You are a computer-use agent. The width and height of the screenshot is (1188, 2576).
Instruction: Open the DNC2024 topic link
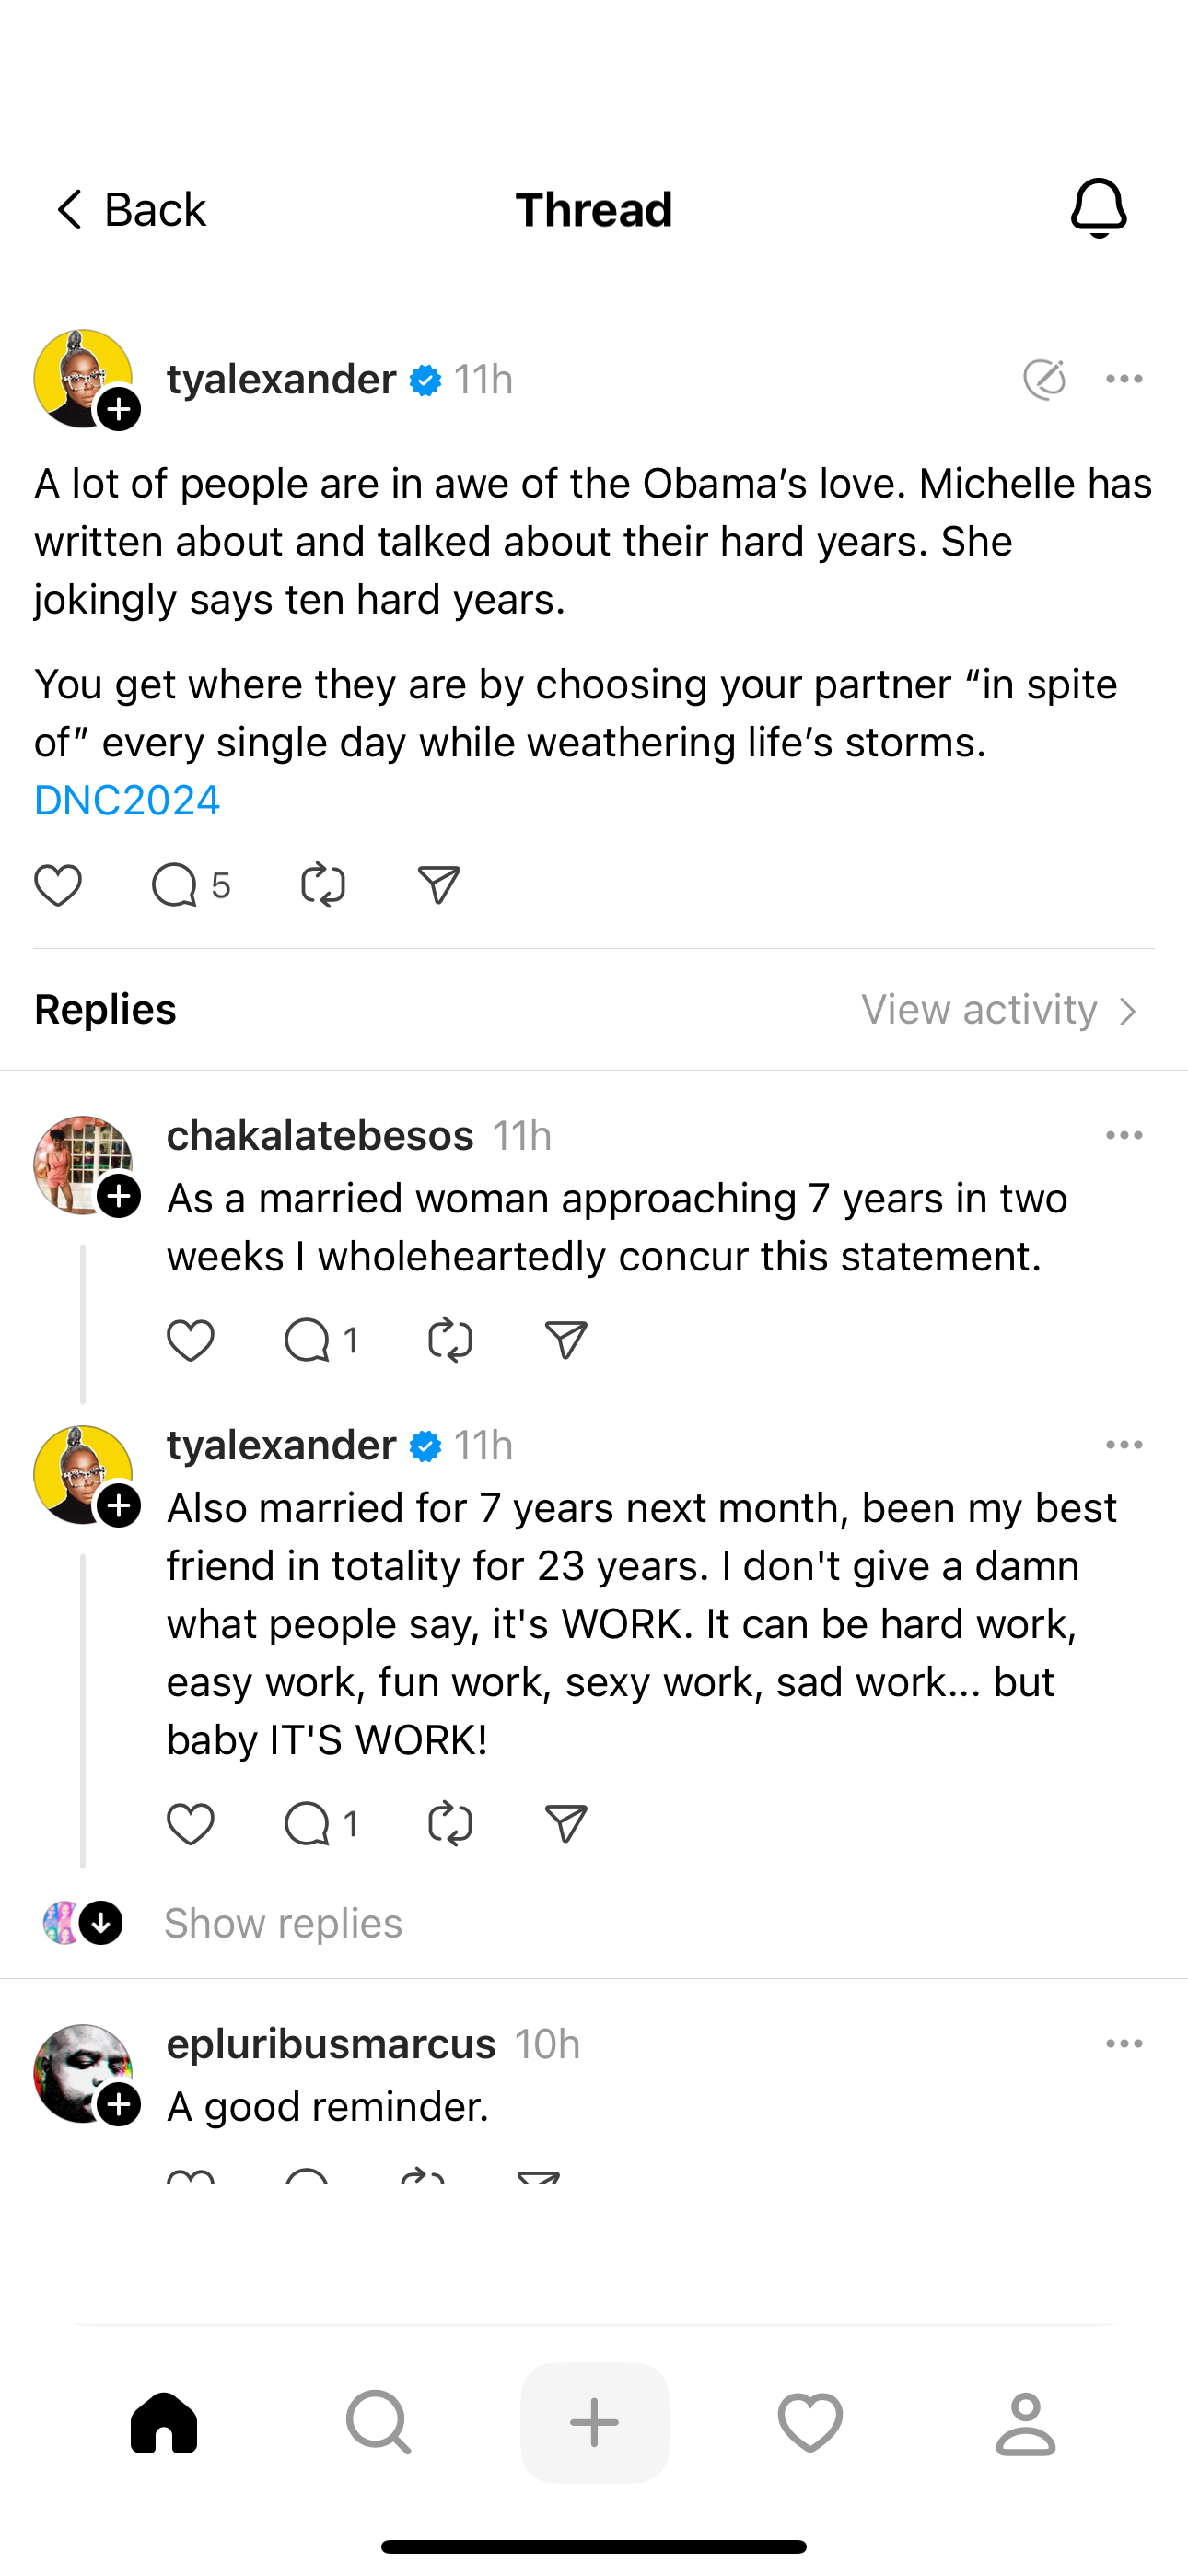coord(127,800)
